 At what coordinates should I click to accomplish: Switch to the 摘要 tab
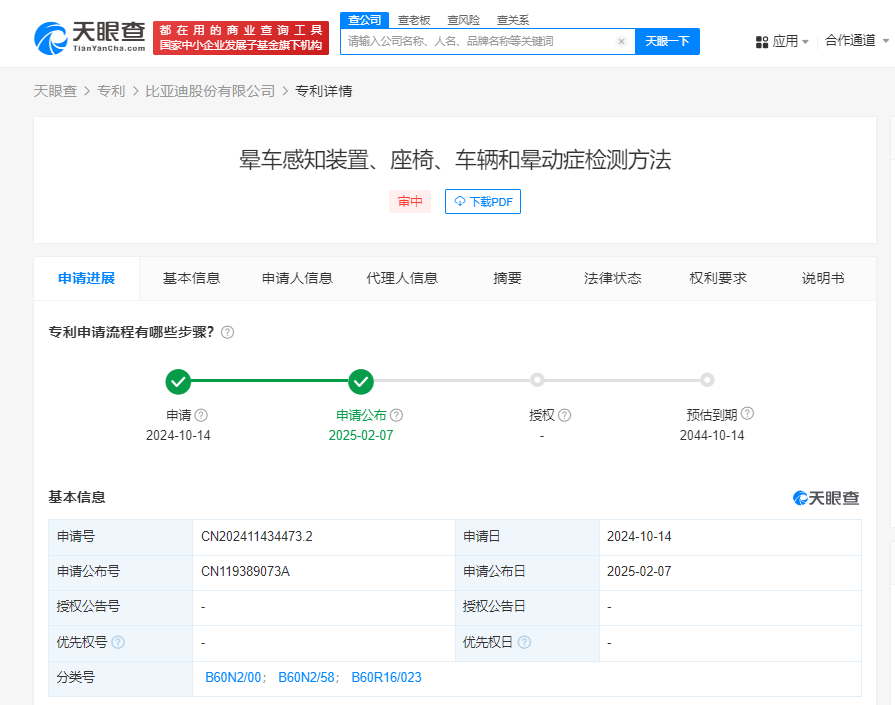pyautogui.click(x=507, y=278)
